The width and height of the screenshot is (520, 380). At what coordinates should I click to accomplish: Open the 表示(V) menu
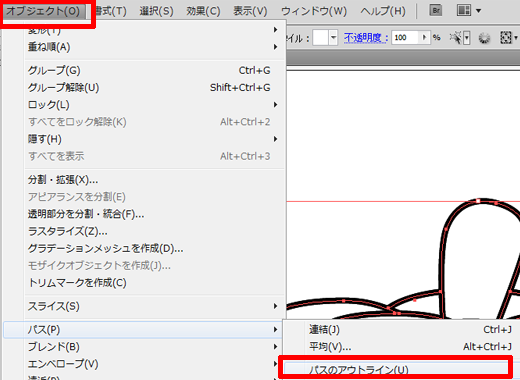click(x=250, y=11)
